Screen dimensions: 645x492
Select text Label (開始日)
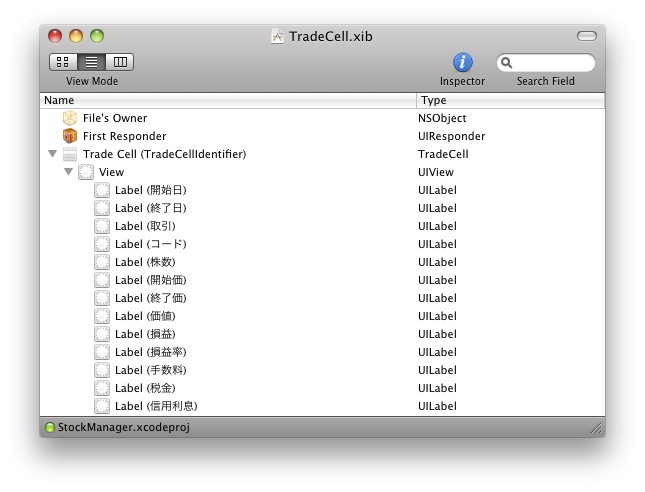tap(151, 190)
